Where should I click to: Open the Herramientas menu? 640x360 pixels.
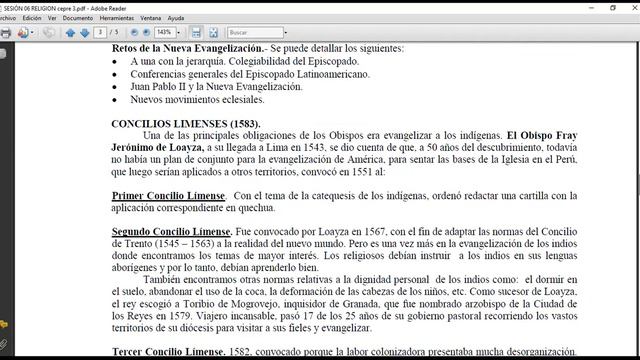point(117,18)
